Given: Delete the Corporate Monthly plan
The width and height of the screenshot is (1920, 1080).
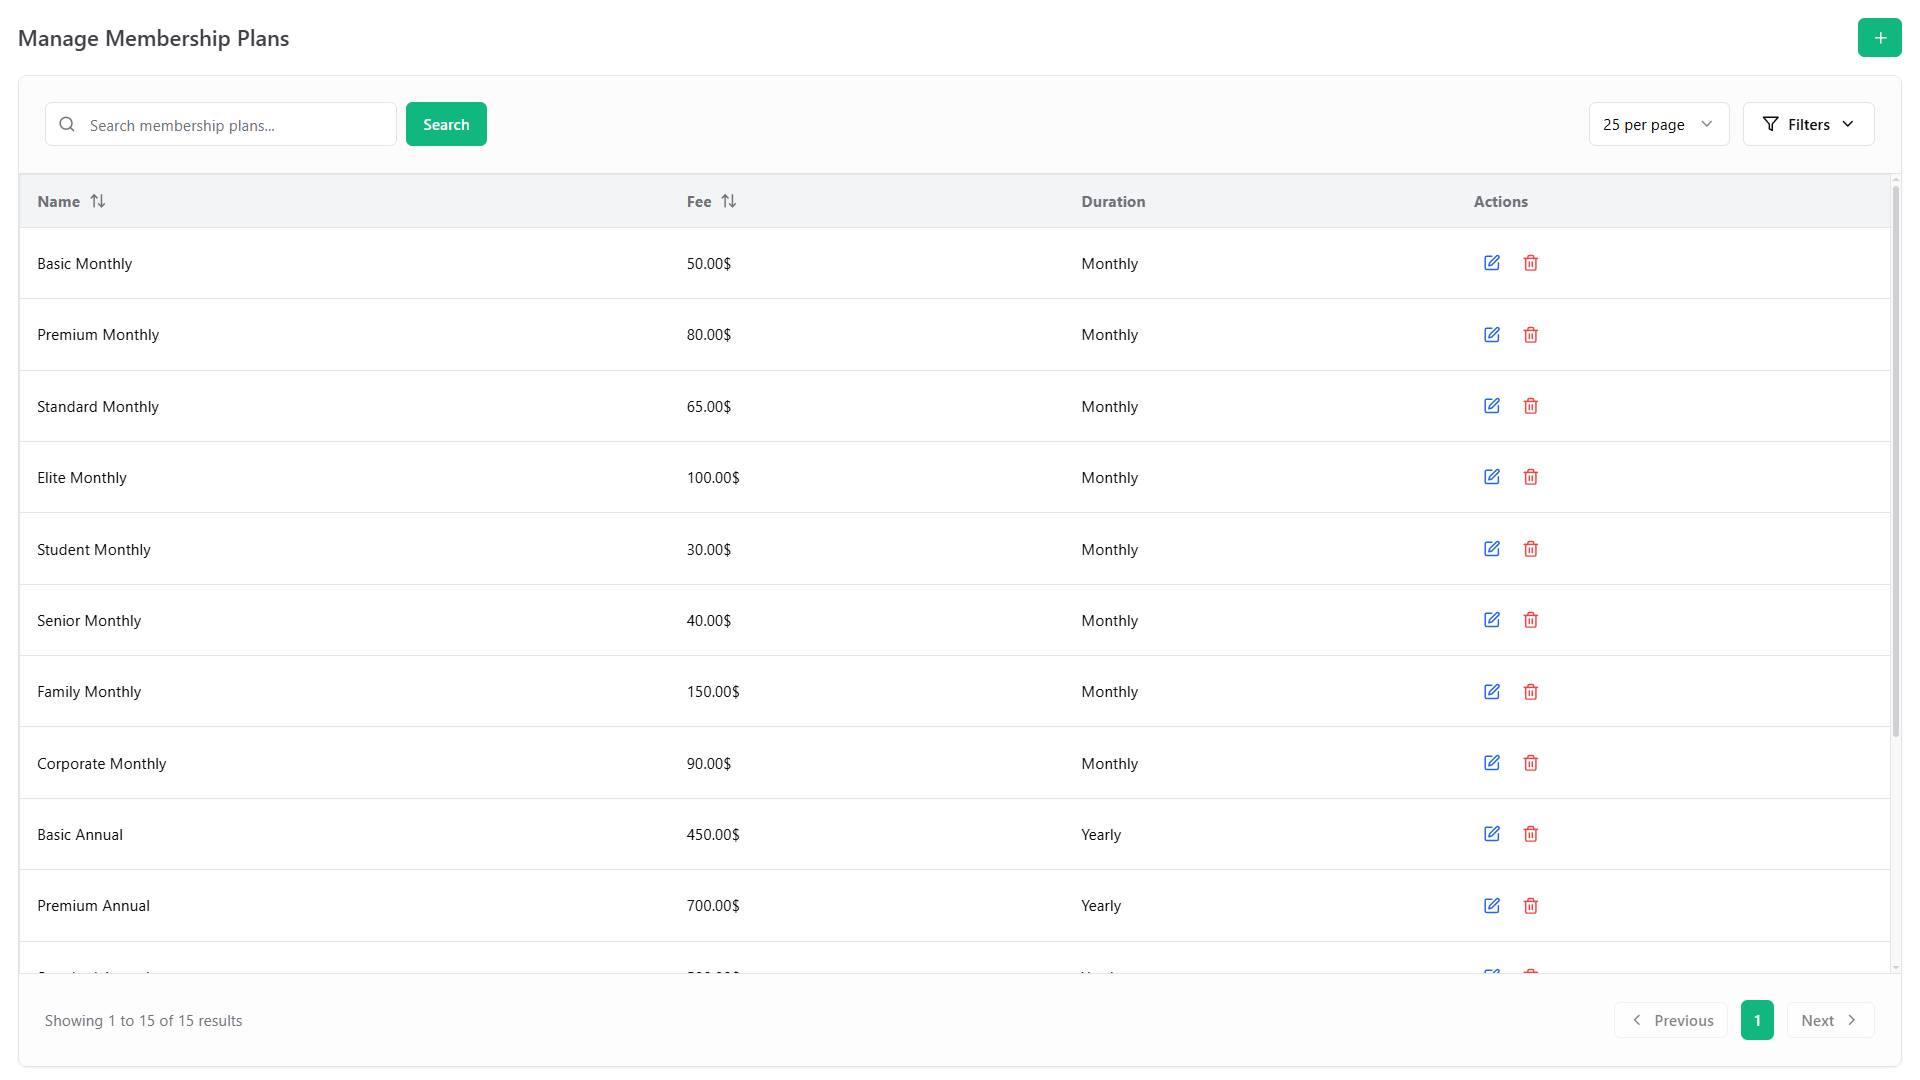Looking at the screenshot, I should click(1531, 763).
